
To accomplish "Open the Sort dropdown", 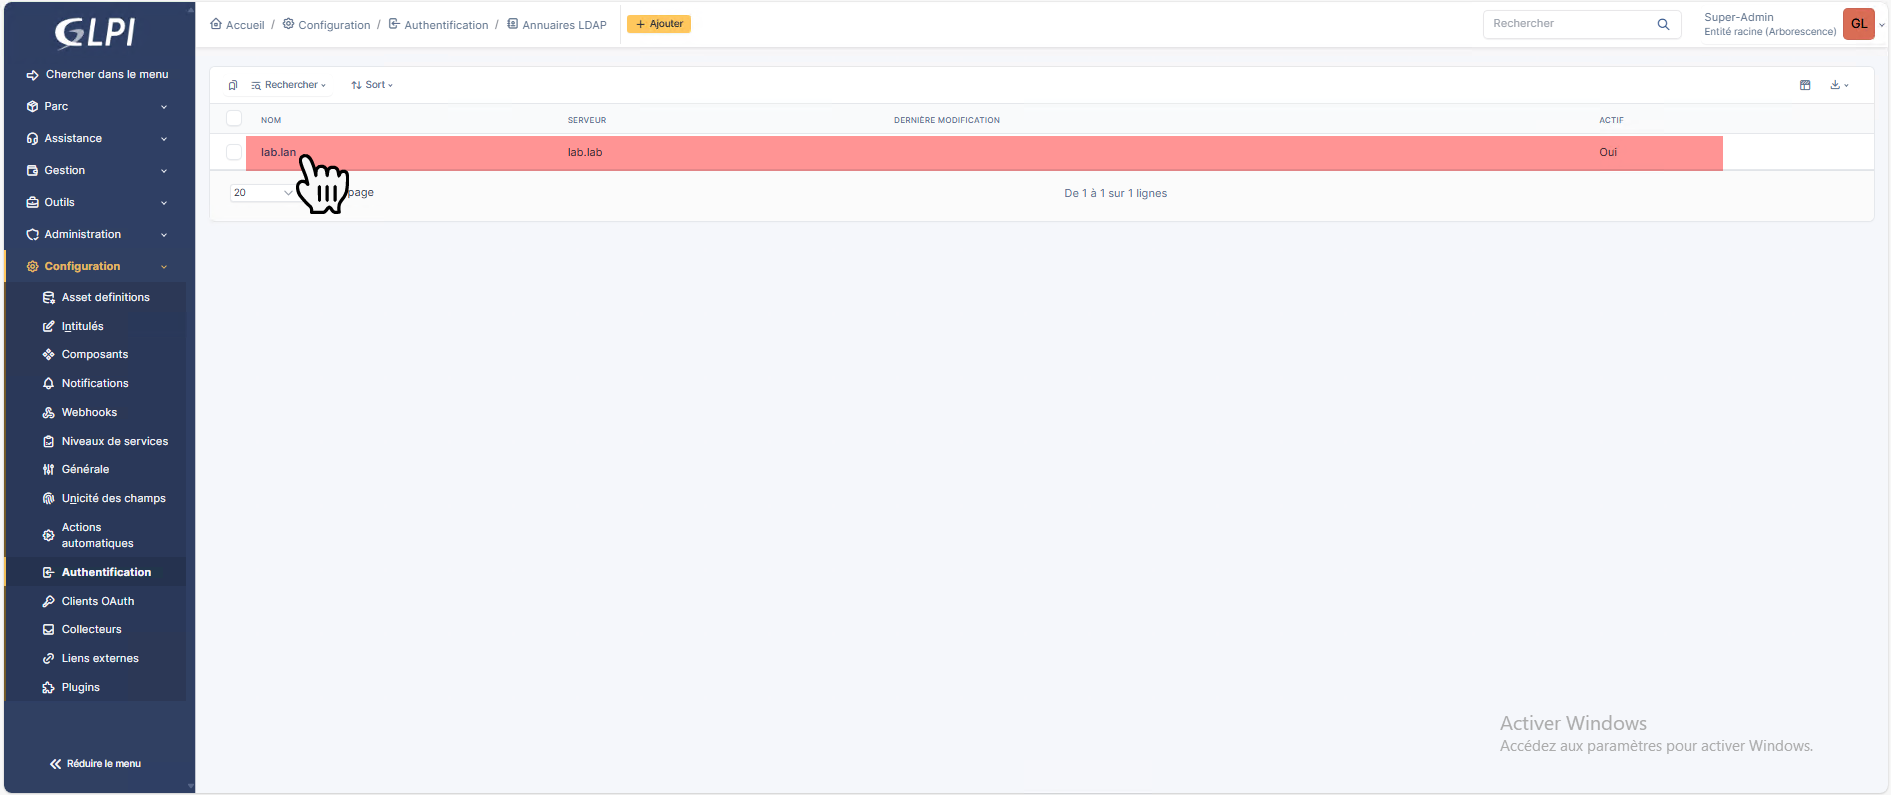I will pyautogui.click(x=372, y=85).
